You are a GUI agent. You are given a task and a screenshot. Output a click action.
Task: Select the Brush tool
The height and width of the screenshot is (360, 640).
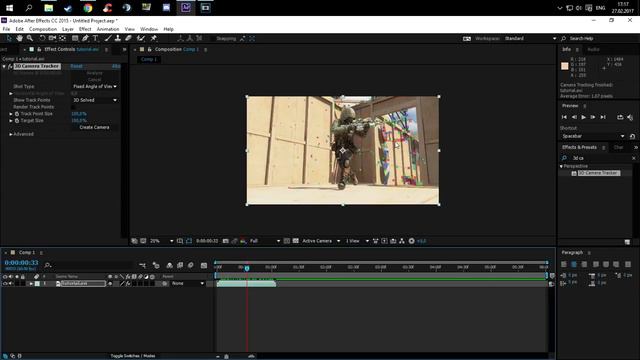(108, 38)
